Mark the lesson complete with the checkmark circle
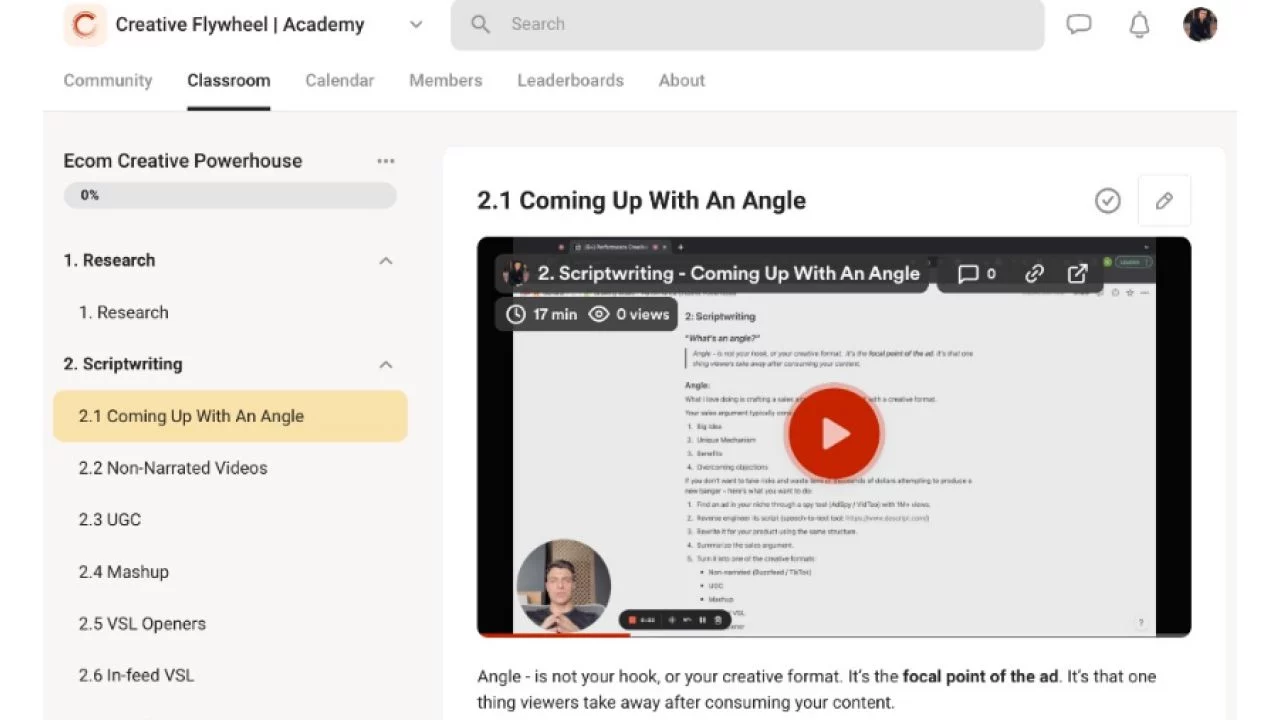The width and height of the screenshot is (1280, 720). (x=1108, y=201)
